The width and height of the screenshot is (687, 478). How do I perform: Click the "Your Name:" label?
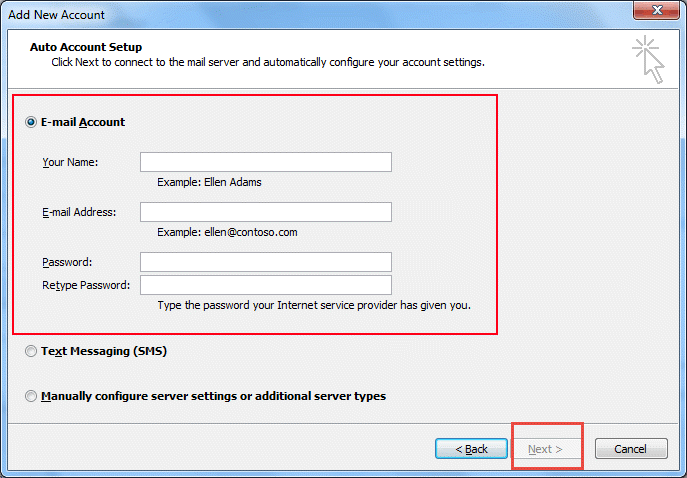click(70, 162)
